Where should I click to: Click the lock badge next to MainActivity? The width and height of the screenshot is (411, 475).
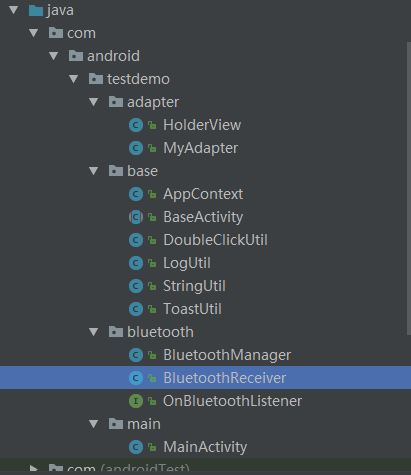coord(152,447)
